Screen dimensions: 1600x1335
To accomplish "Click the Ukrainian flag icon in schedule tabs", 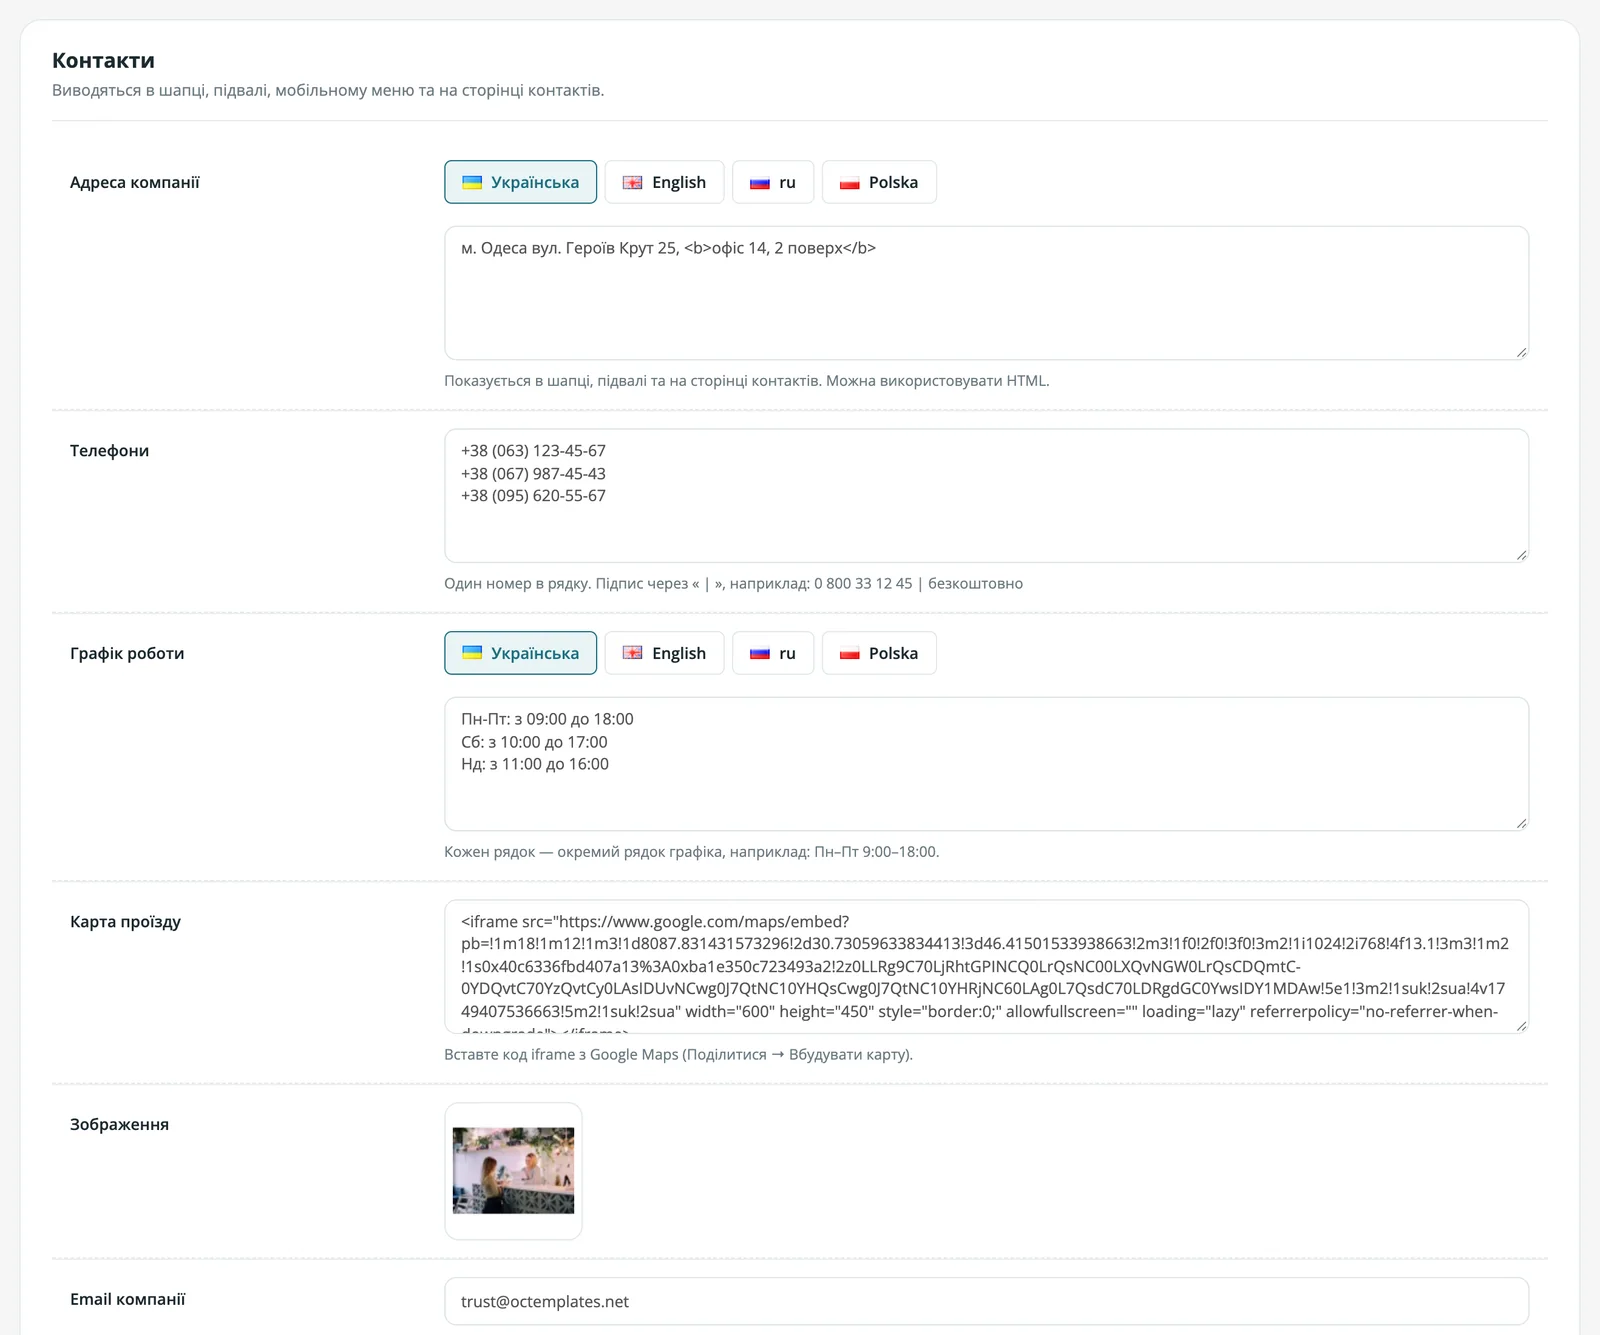I will (472, 653).
